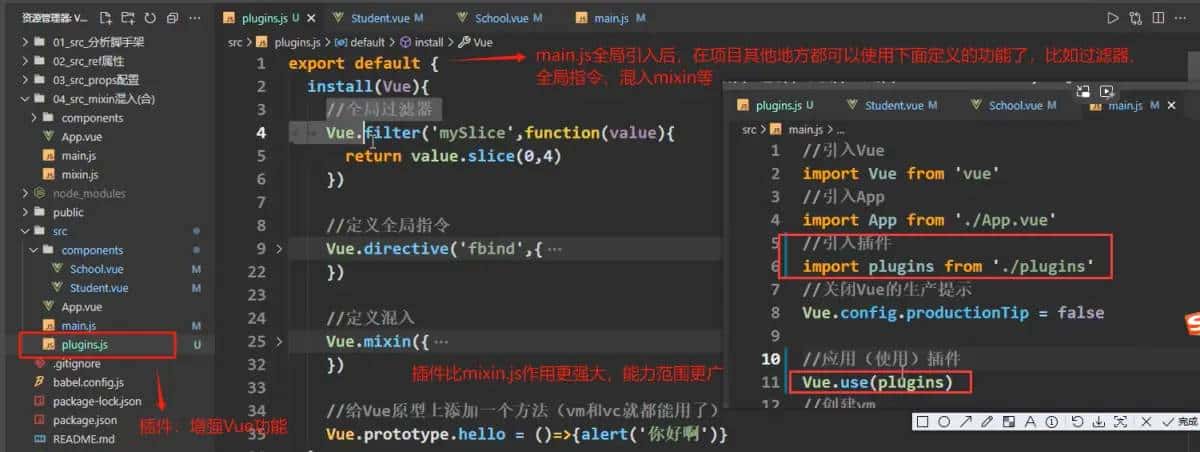This screenshot has height=452, width=1200.
Task: Open App.vue under the src folder
Action: coord(81,307)
